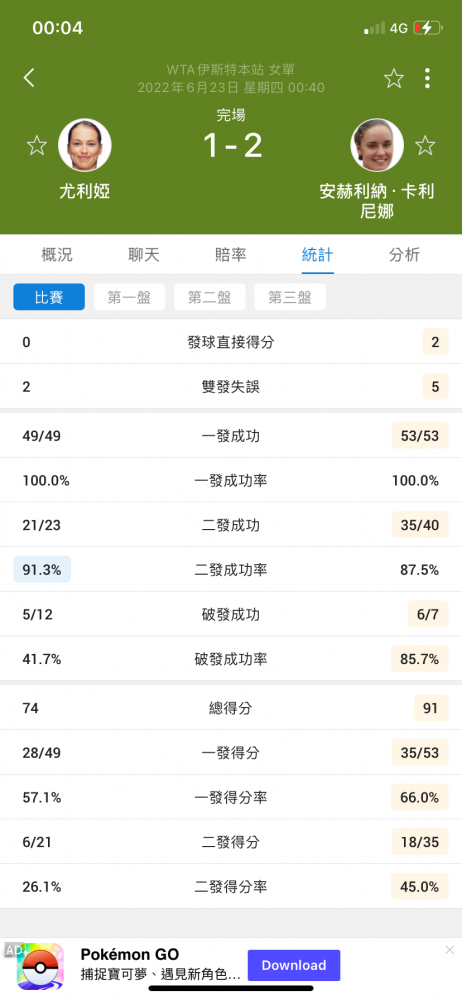Favorite this match with top star
Viewport: 462px width, 1000px height.
click(x=394, y=78)
